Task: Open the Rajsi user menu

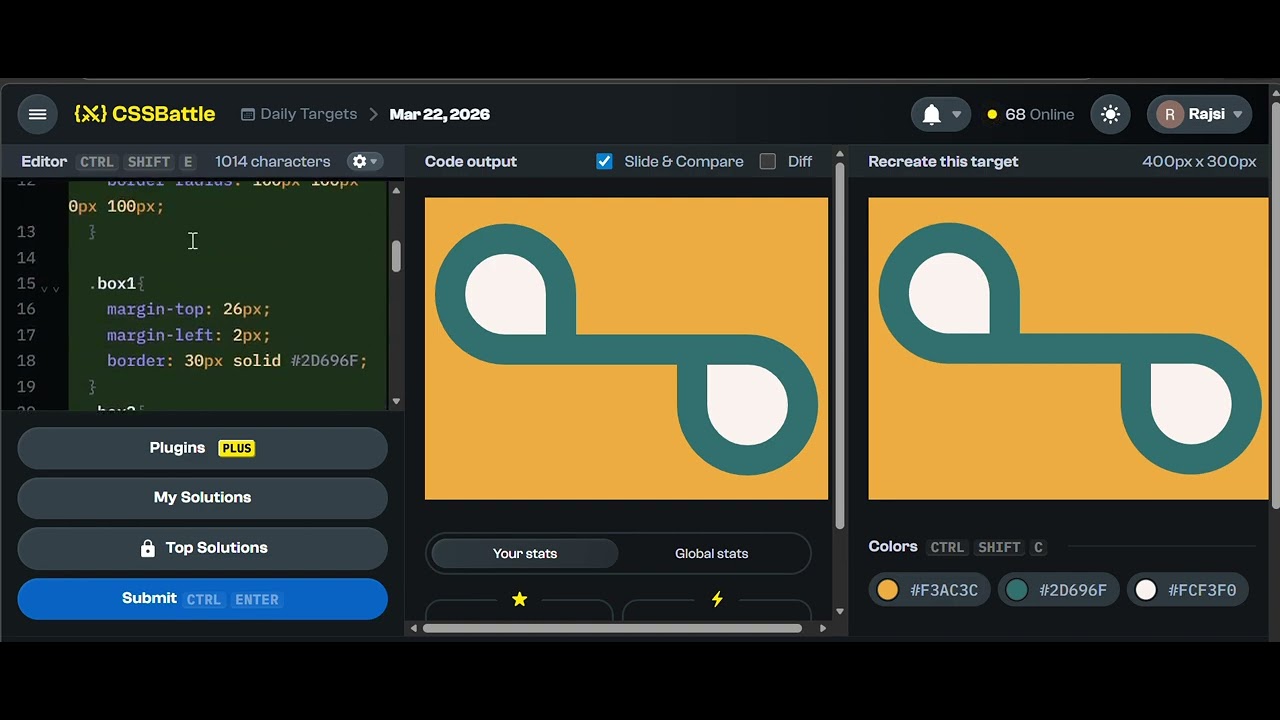Action: point(1199,114)
